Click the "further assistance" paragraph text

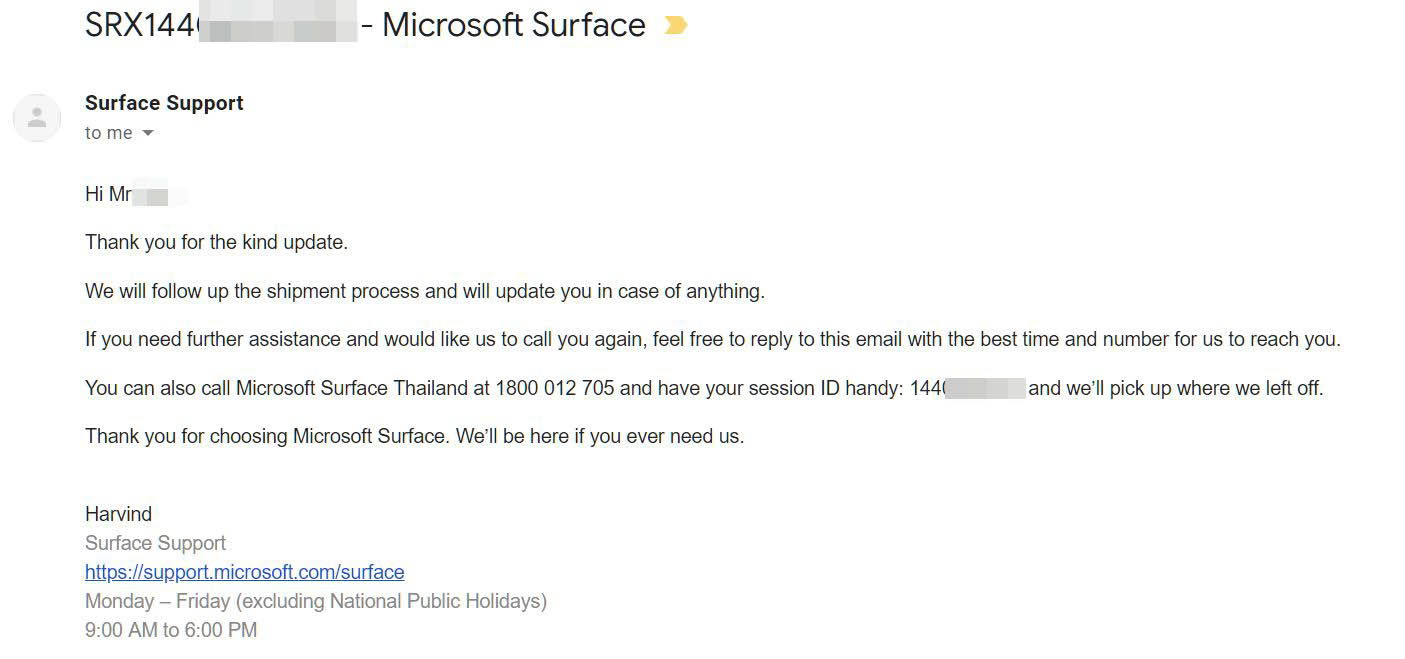(x=713, y=339)
